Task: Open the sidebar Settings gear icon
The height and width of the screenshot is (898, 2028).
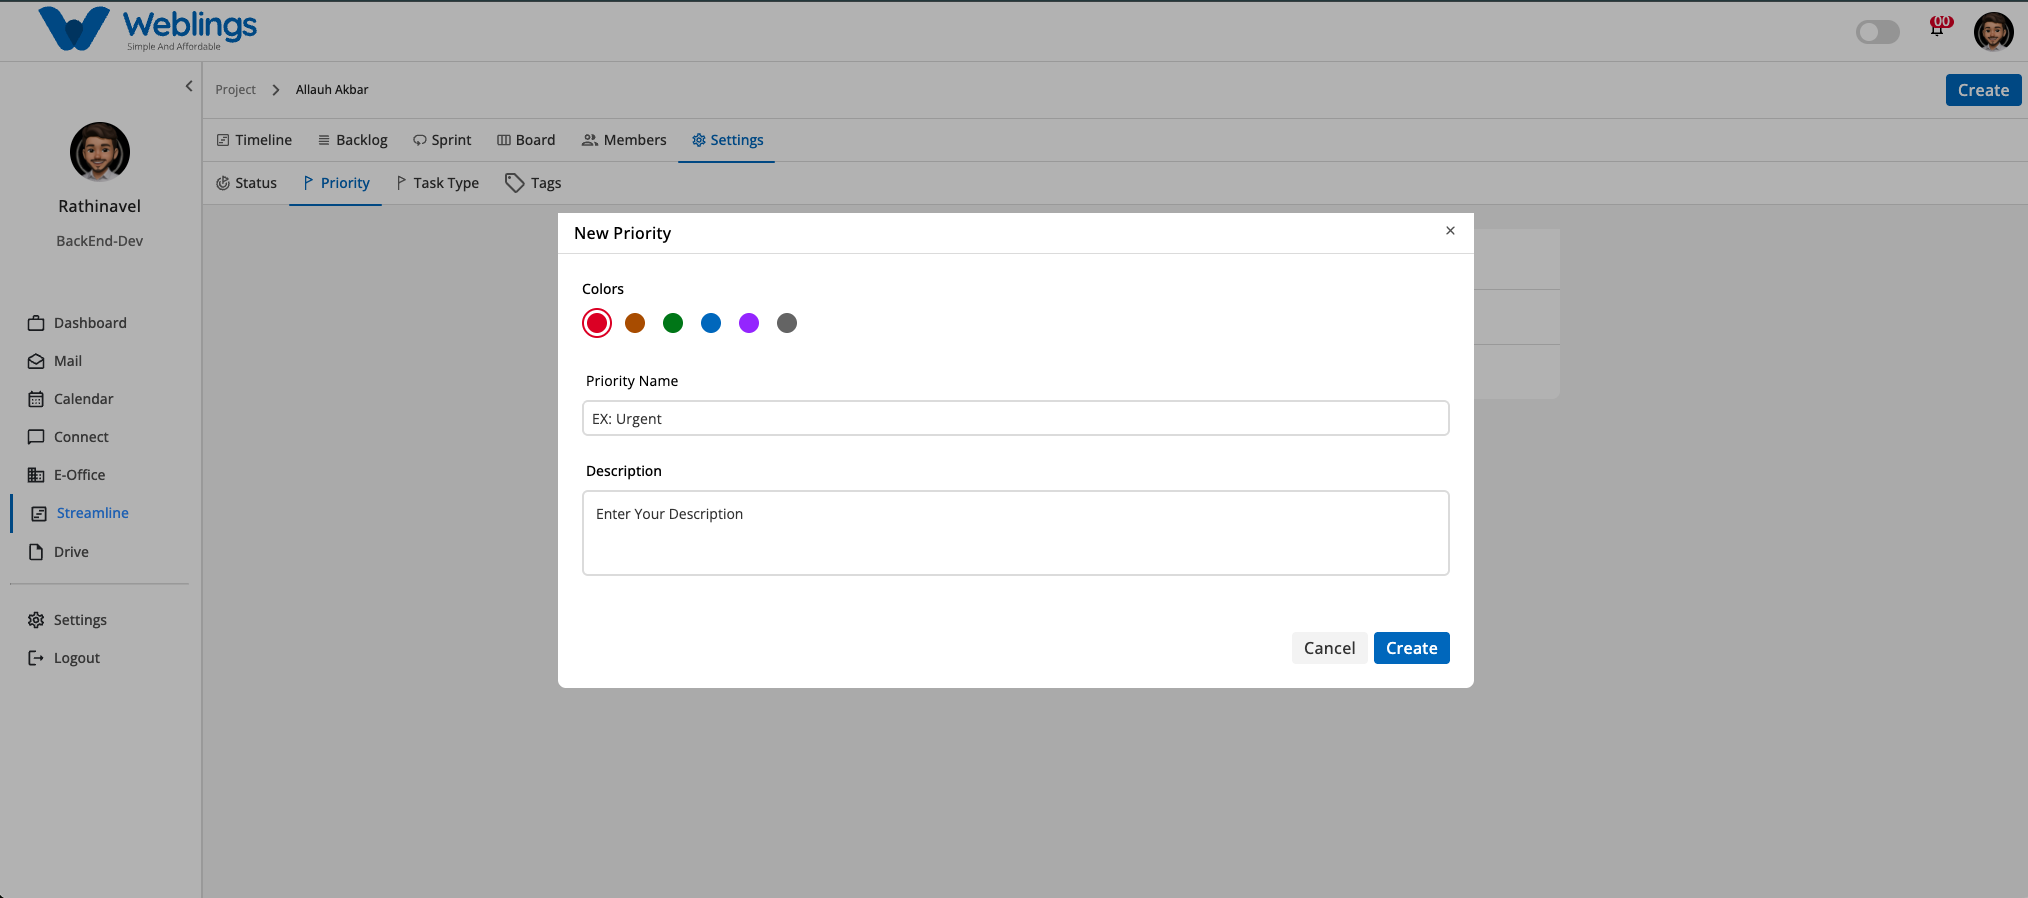Action: click(36, 620)
